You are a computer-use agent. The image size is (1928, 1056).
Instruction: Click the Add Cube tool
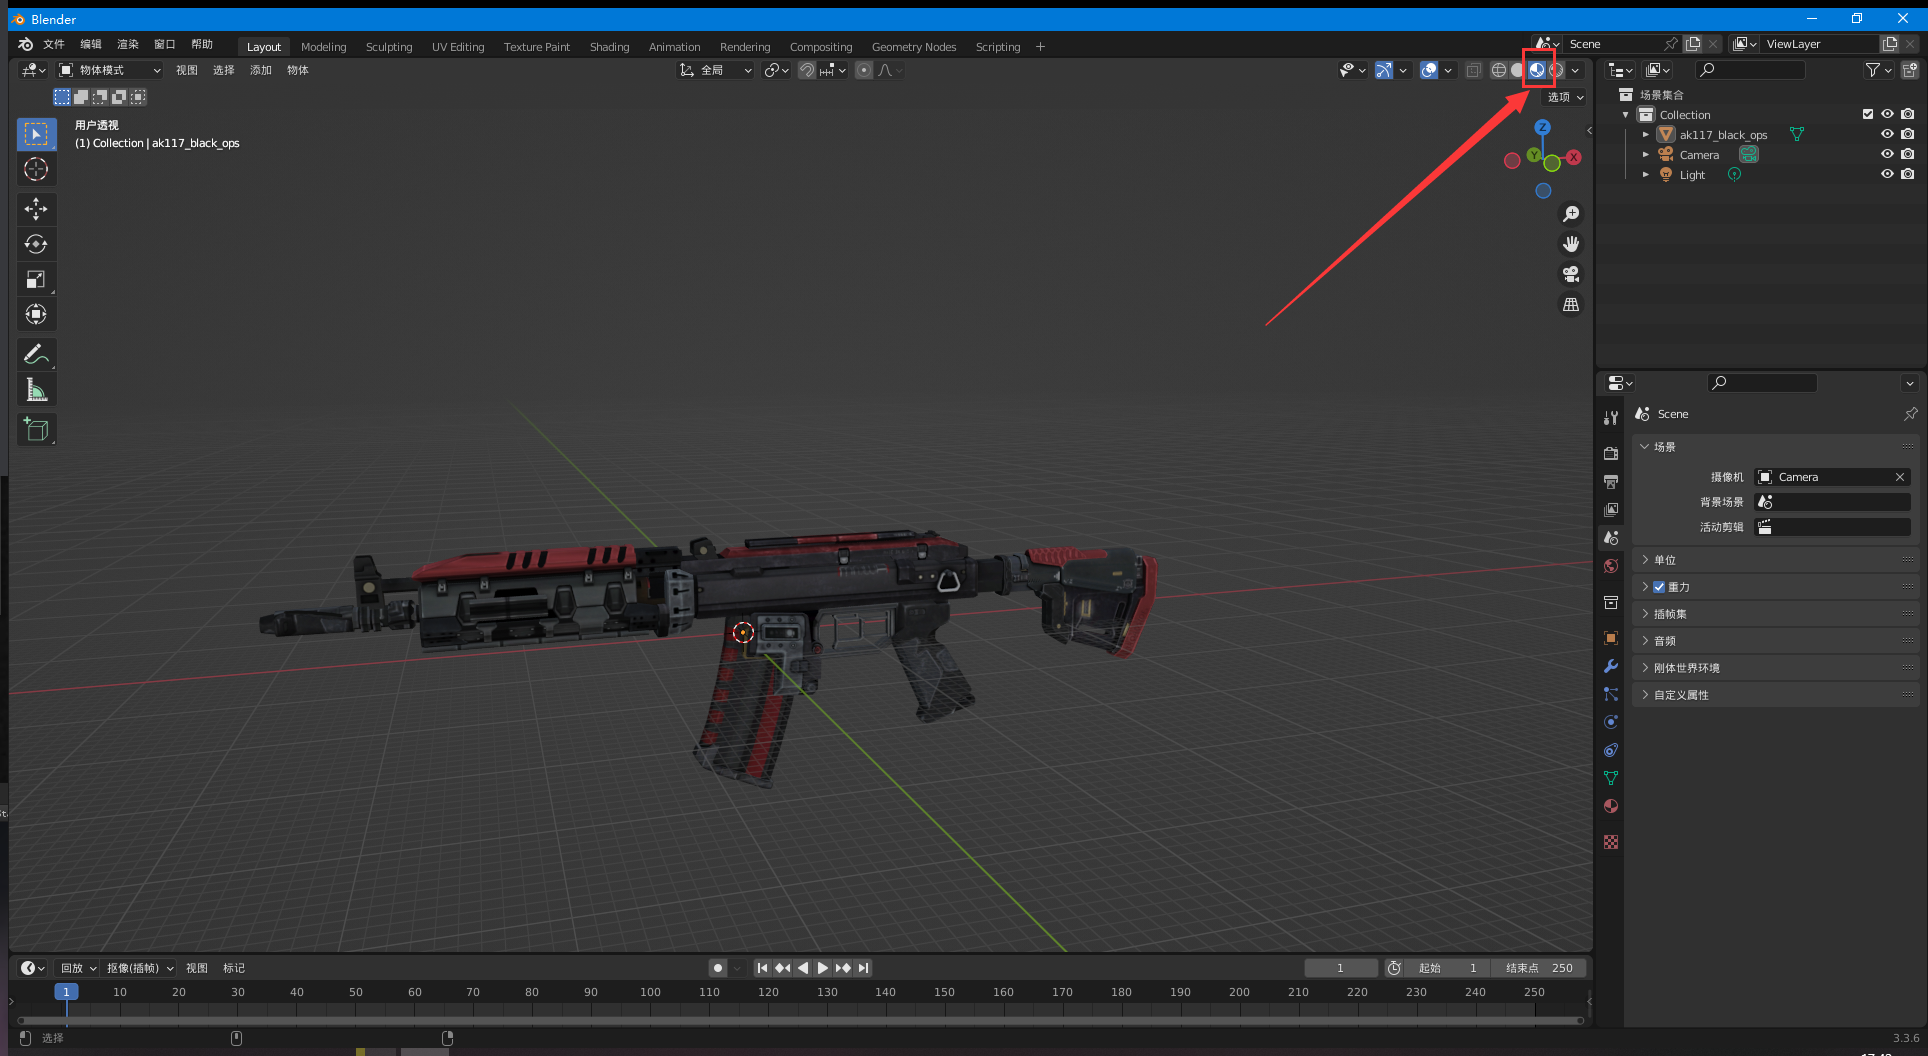tap(36, 430)
